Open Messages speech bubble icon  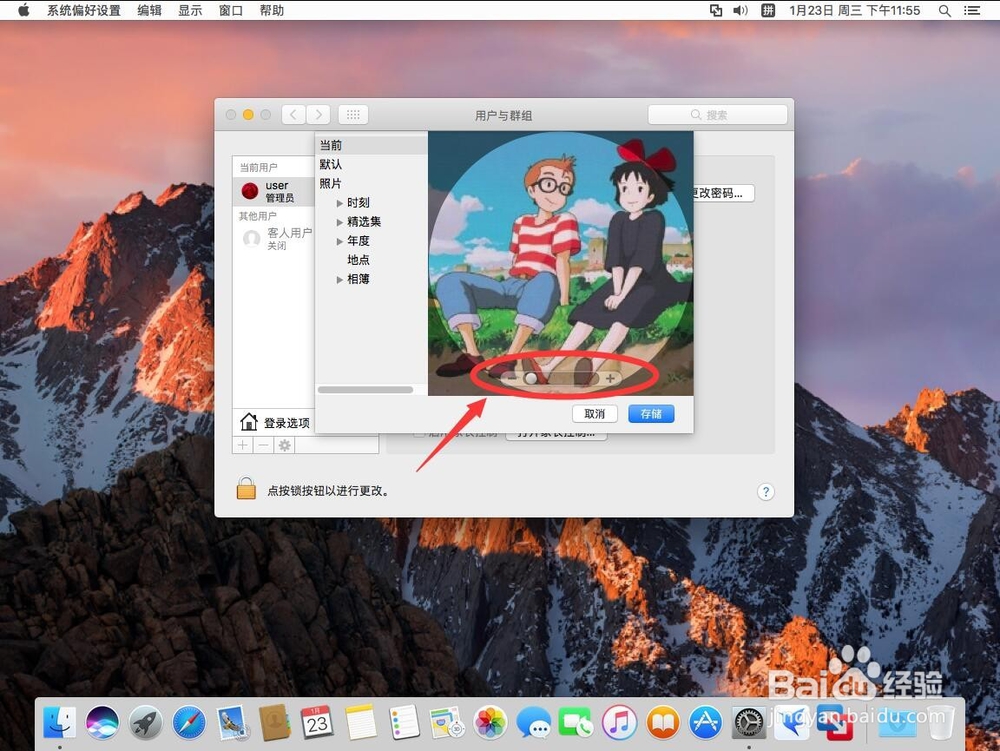[533, 722]
